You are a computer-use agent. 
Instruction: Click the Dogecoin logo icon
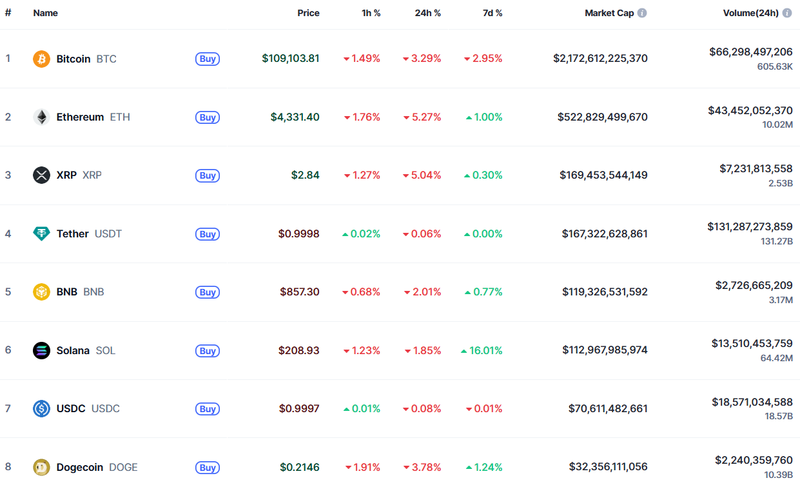[41, 467]
